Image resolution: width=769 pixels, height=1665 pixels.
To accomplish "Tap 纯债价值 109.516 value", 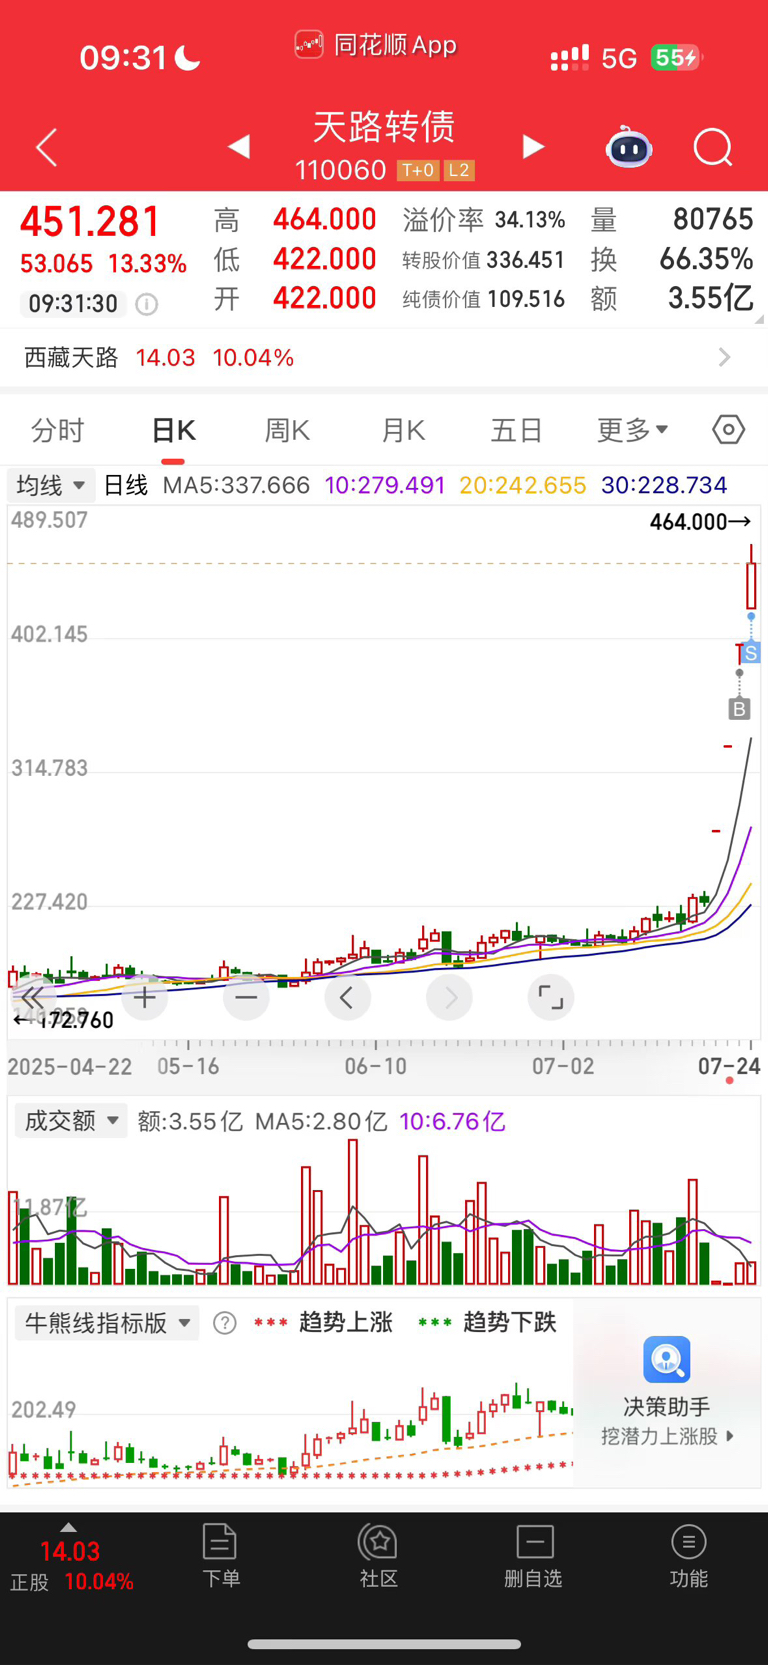I will (x=526, y=299).
